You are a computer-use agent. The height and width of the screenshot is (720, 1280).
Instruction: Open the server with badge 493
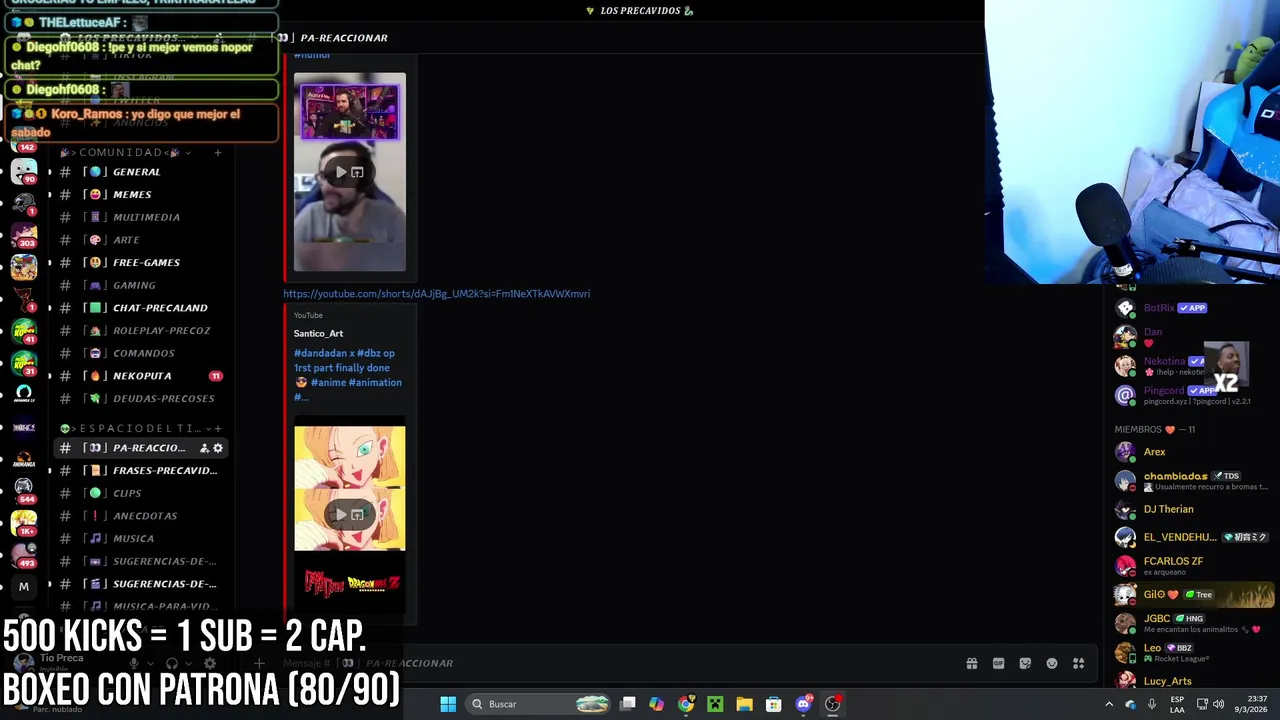24,554
